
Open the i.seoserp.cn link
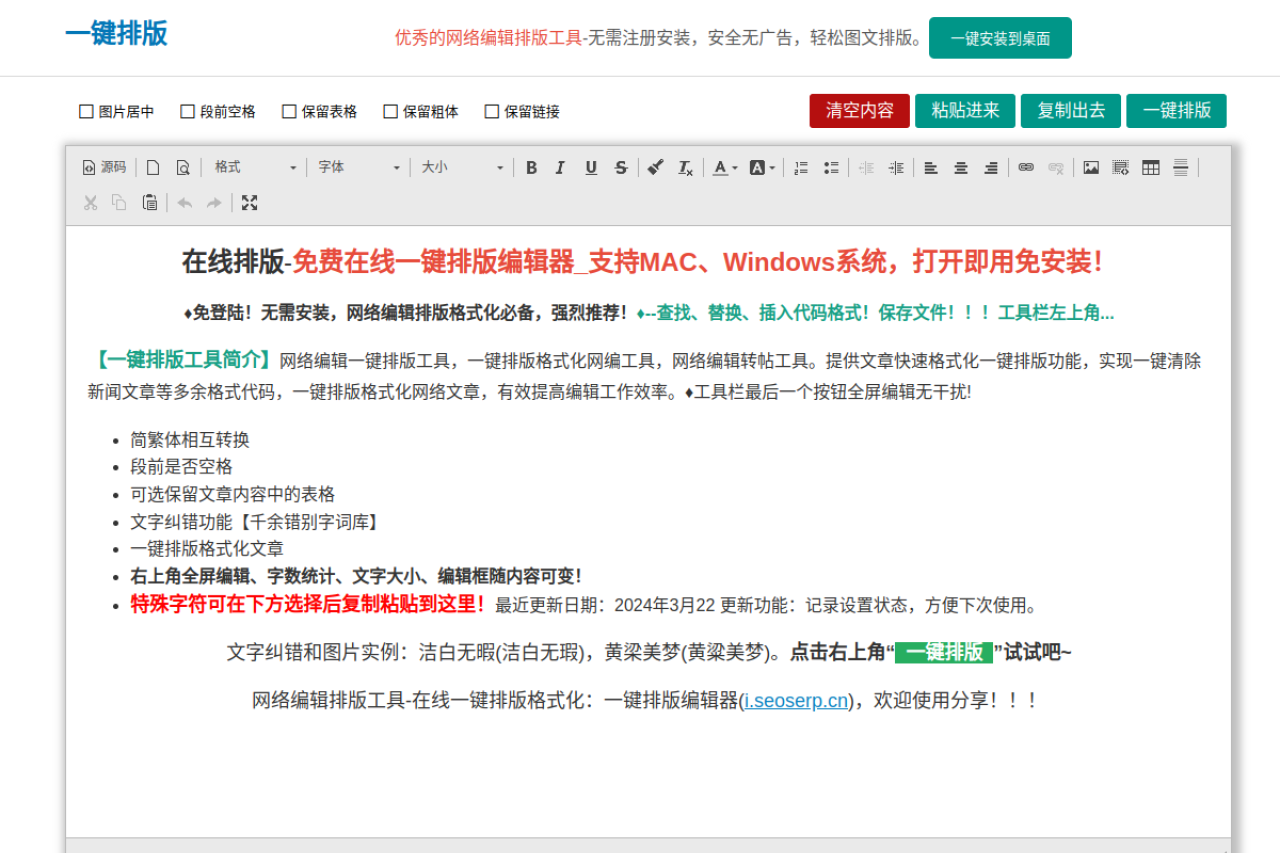[x=796, y=700]
